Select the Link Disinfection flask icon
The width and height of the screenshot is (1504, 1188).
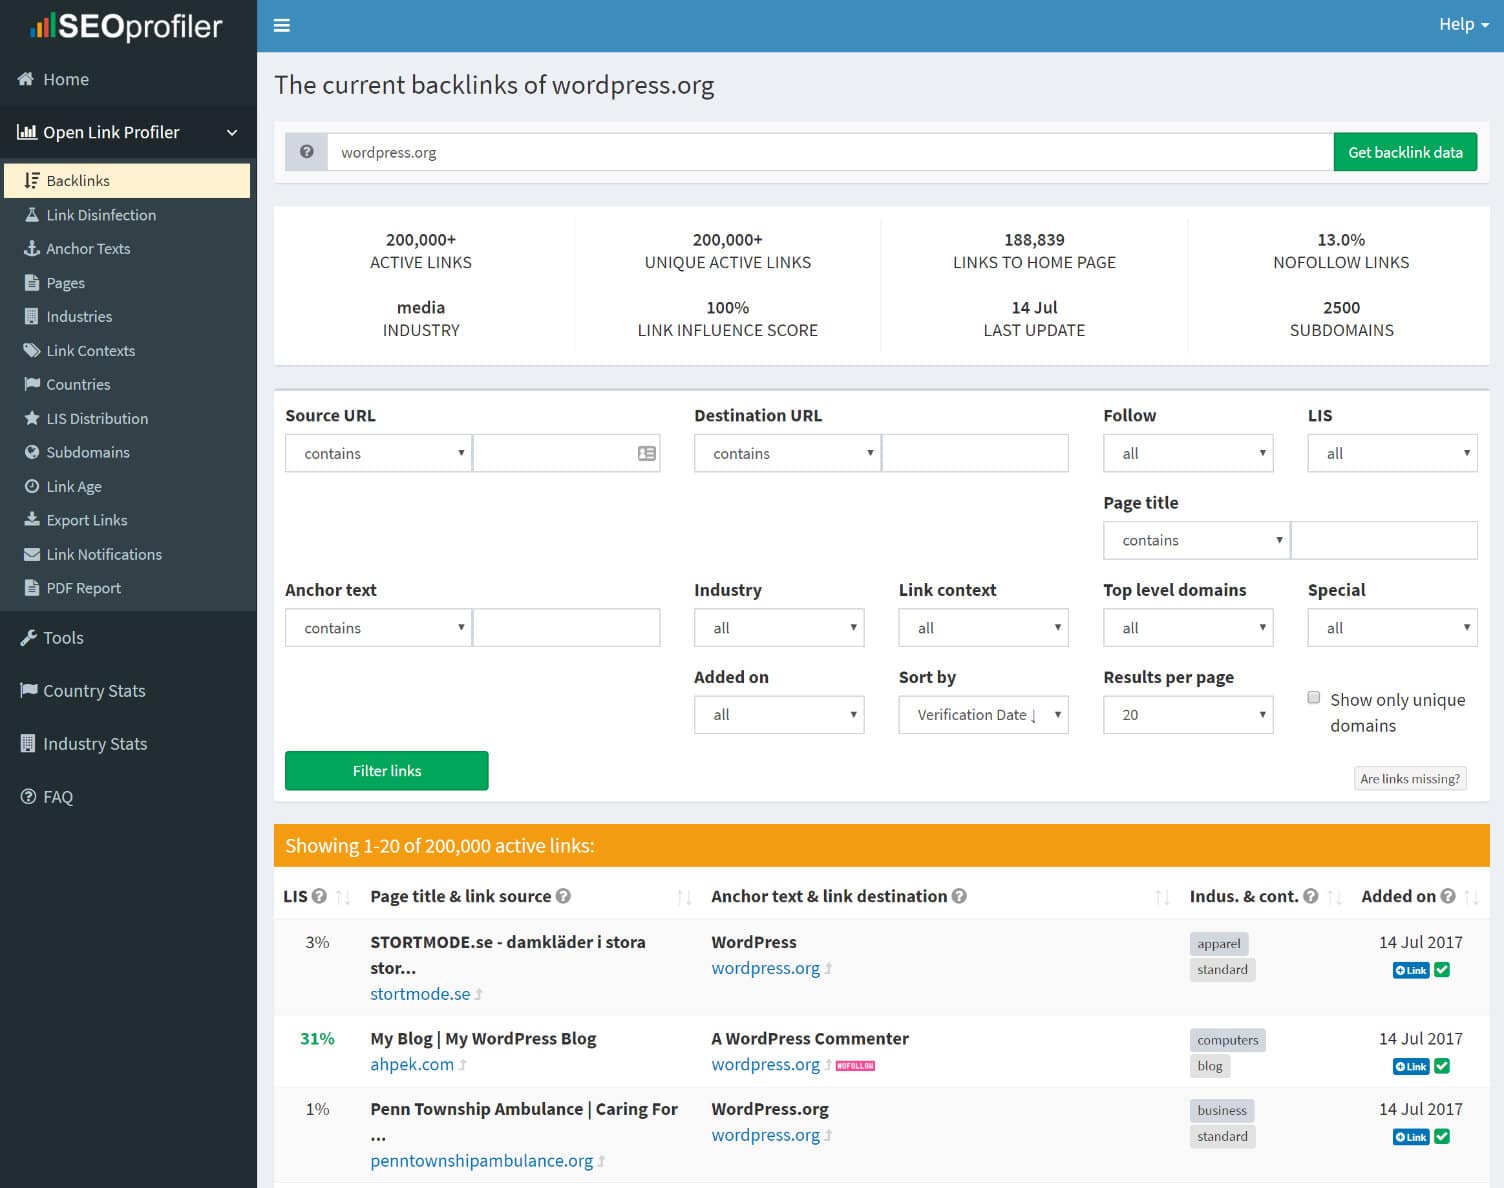(31, 215)
